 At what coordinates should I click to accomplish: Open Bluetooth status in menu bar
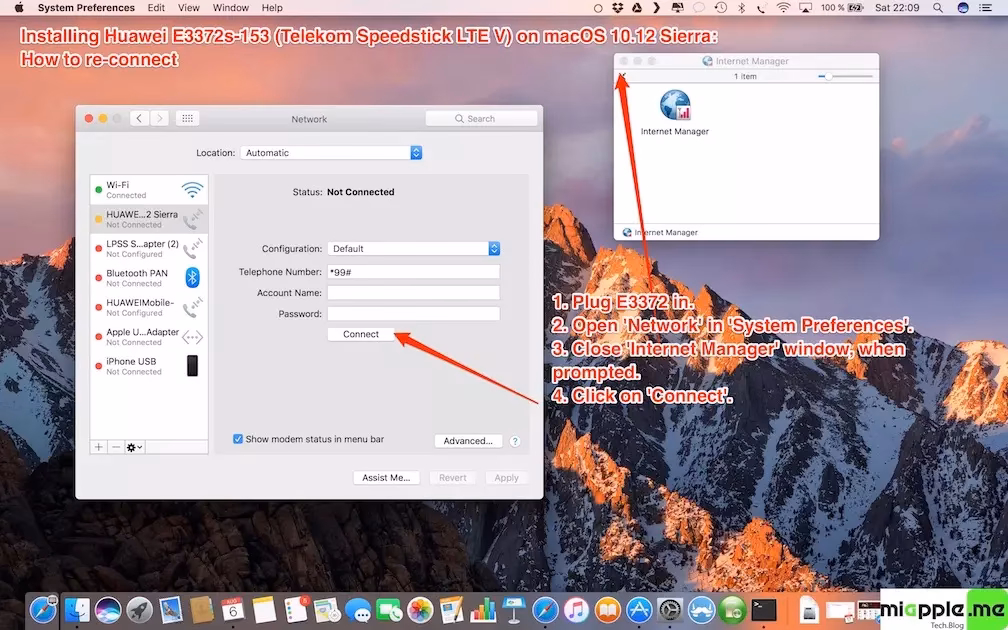point(741,8)
